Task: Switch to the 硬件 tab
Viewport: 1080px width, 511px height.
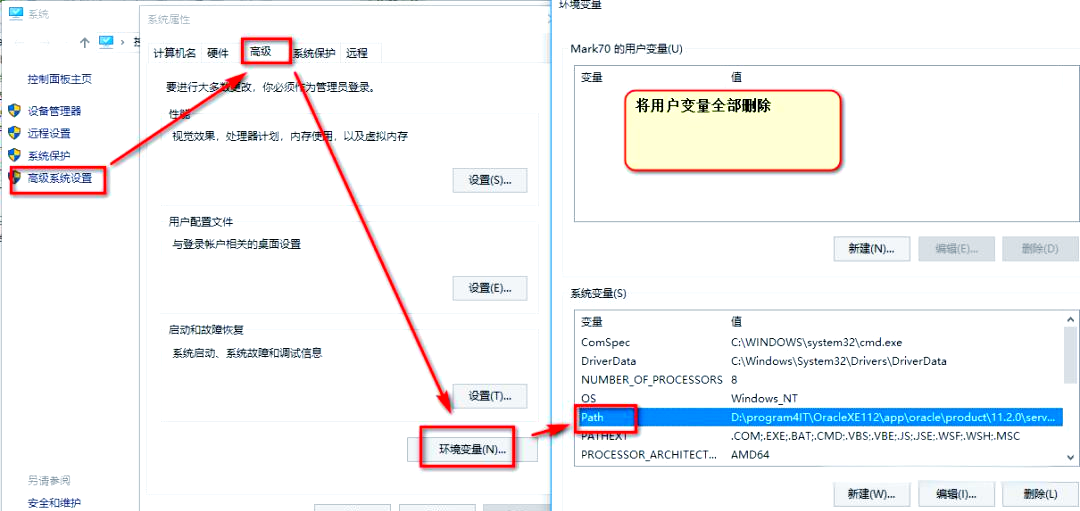Action: point(218,53)
